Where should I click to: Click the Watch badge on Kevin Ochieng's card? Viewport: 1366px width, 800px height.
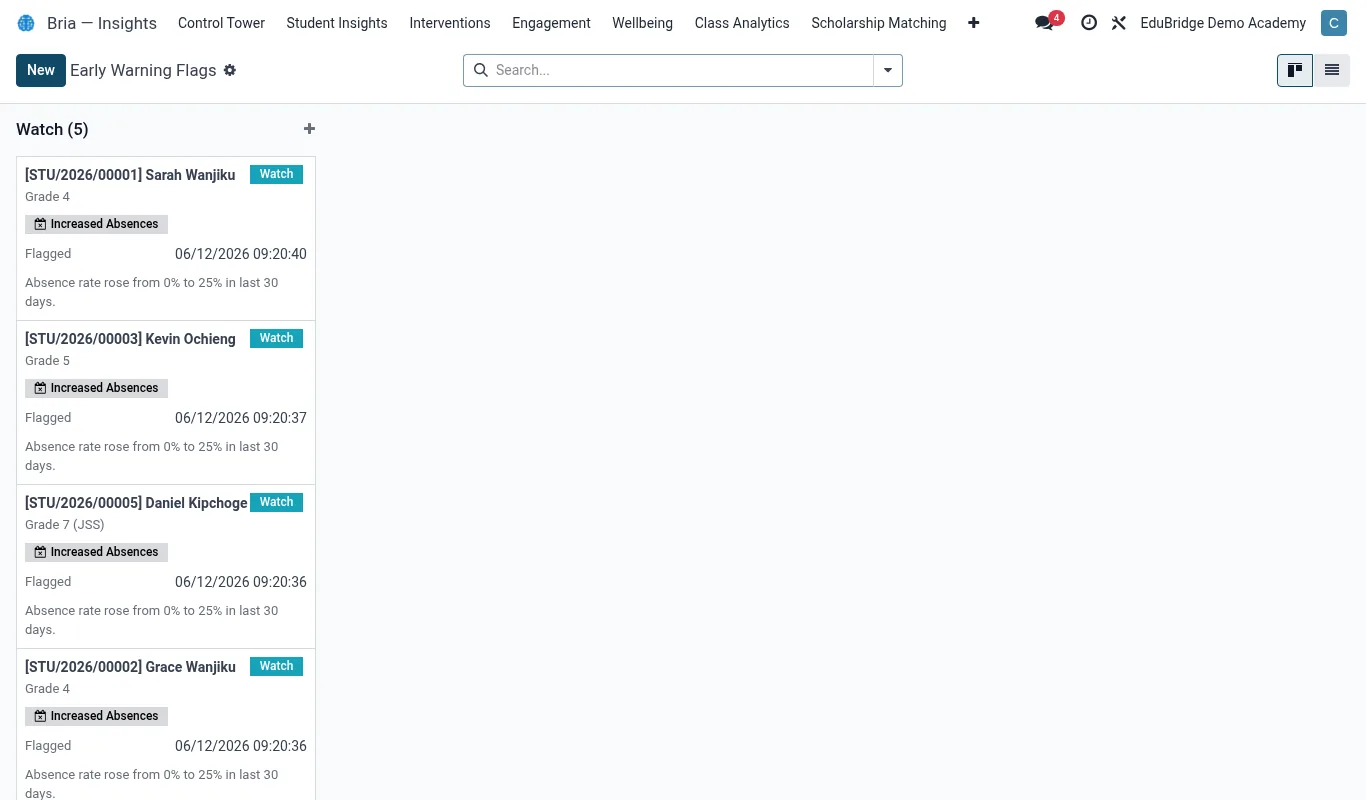click(x=276, y=338)
